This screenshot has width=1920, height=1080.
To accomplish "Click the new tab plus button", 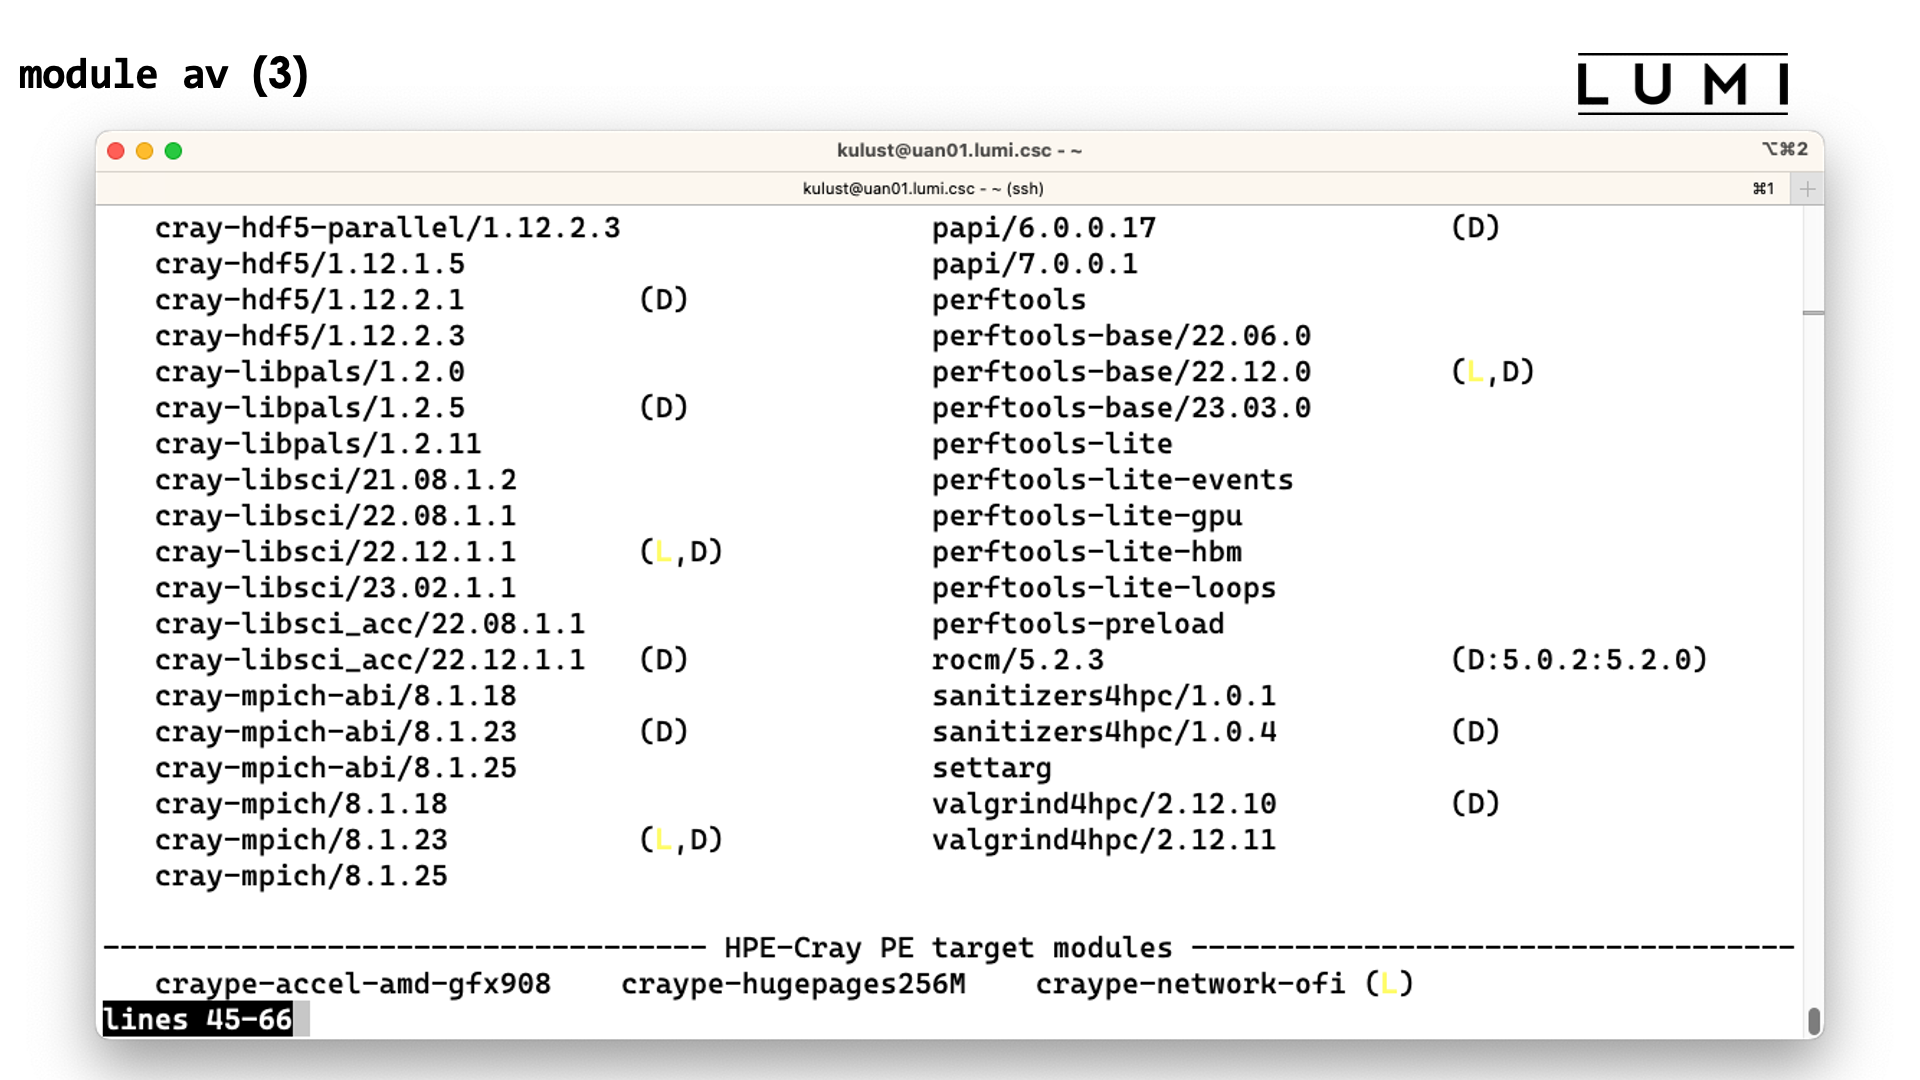I will (1807, 189).
